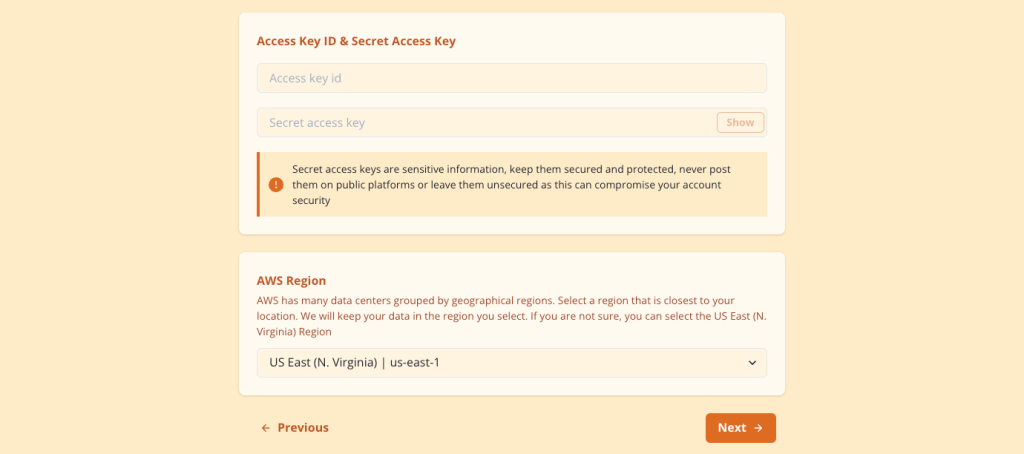
Task: Click the word 'Next' on orange button
Action: coord(732,428)
